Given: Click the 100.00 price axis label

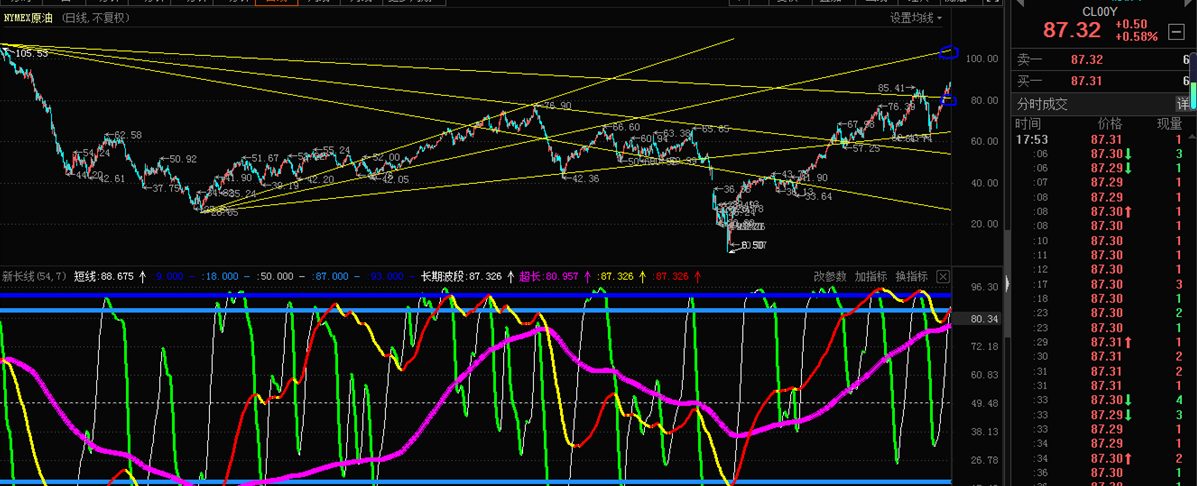Looking at the screenshot, I should [x=980, y=59].
